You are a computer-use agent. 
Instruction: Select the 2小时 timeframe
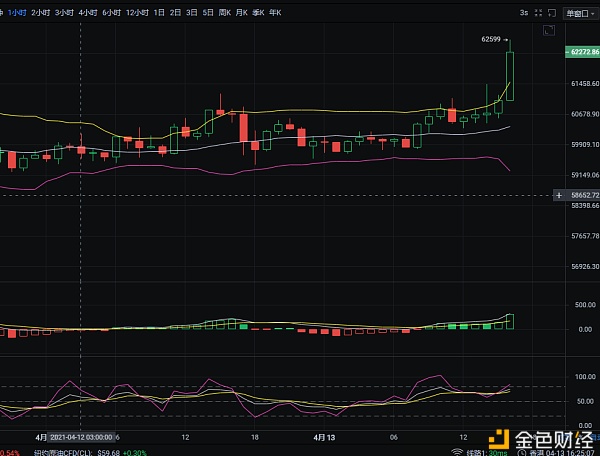41,13
